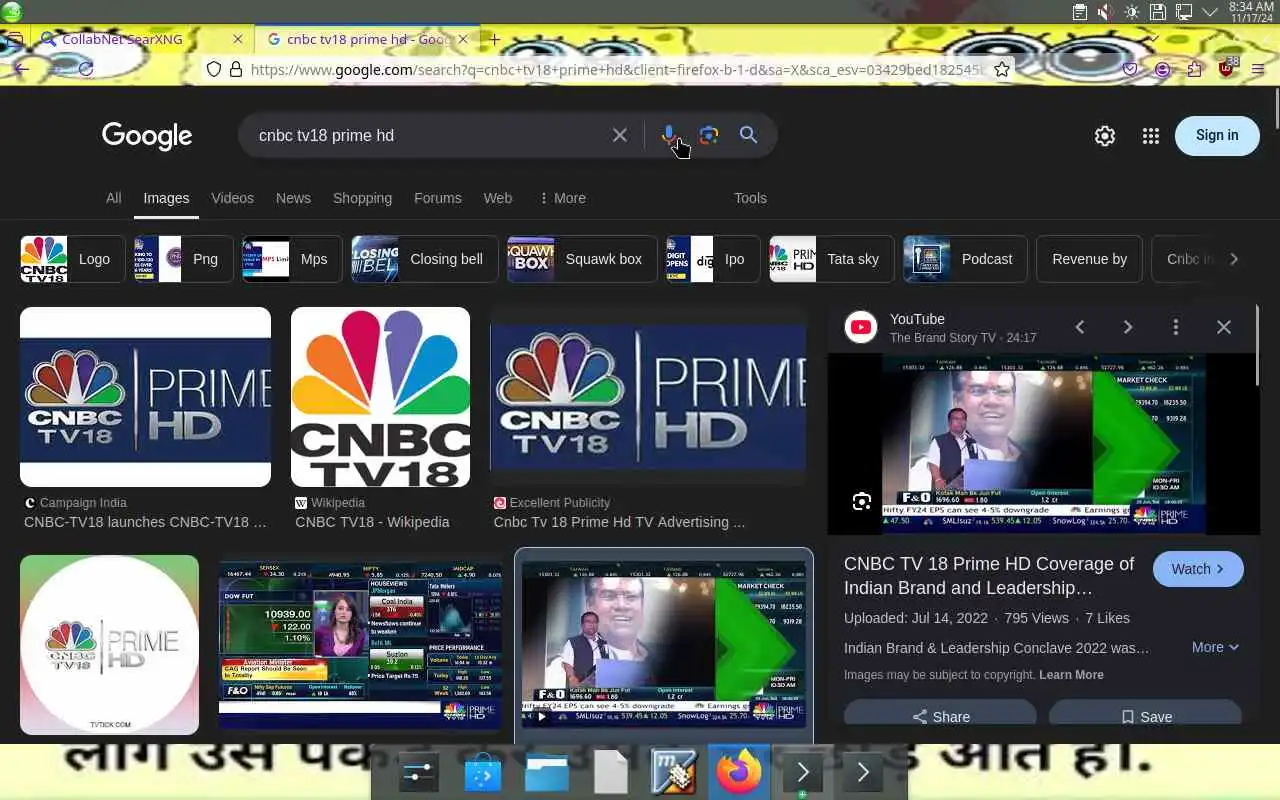This screenshot has width=1280, height=800.
Task: Go to Google home via logo
Action: coord(147,136)
